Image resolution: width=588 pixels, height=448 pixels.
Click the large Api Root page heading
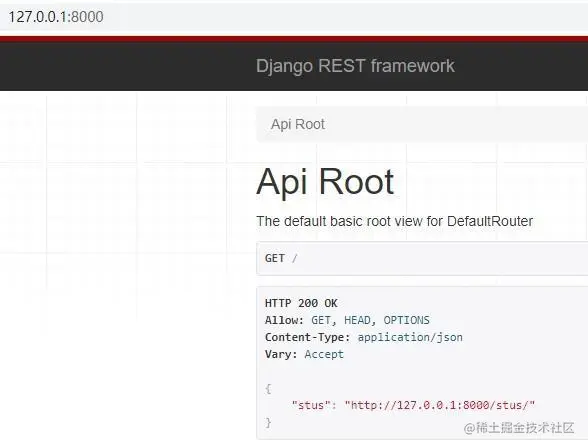pos(325,182)
